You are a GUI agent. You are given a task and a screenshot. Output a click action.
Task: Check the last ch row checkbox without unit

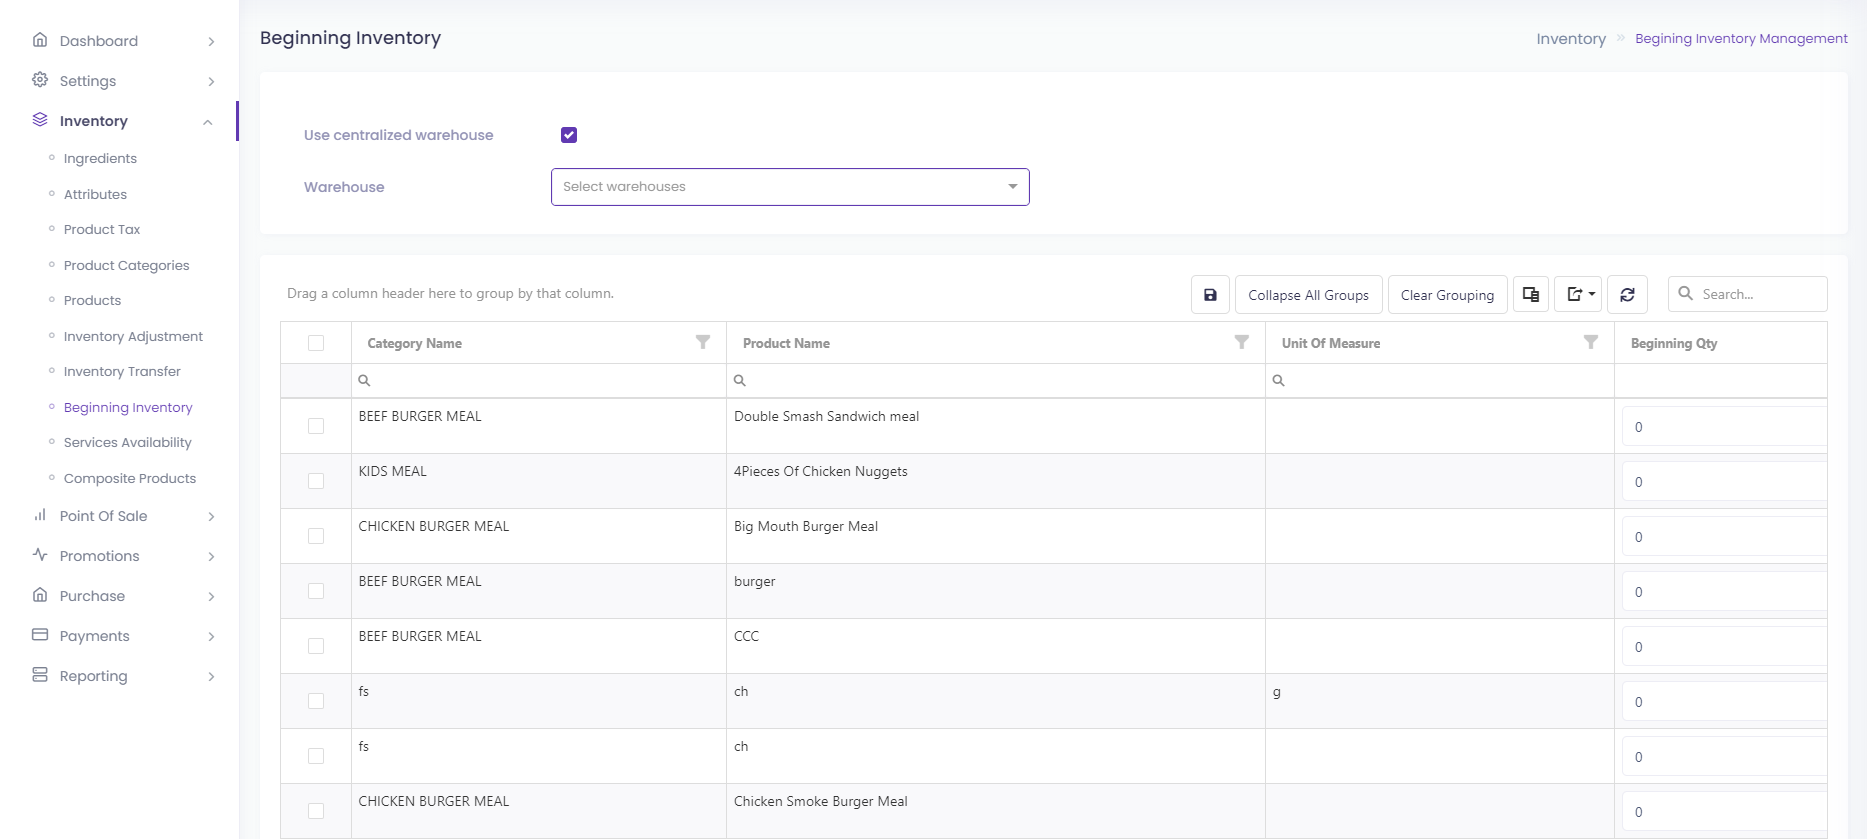(316, 756)
